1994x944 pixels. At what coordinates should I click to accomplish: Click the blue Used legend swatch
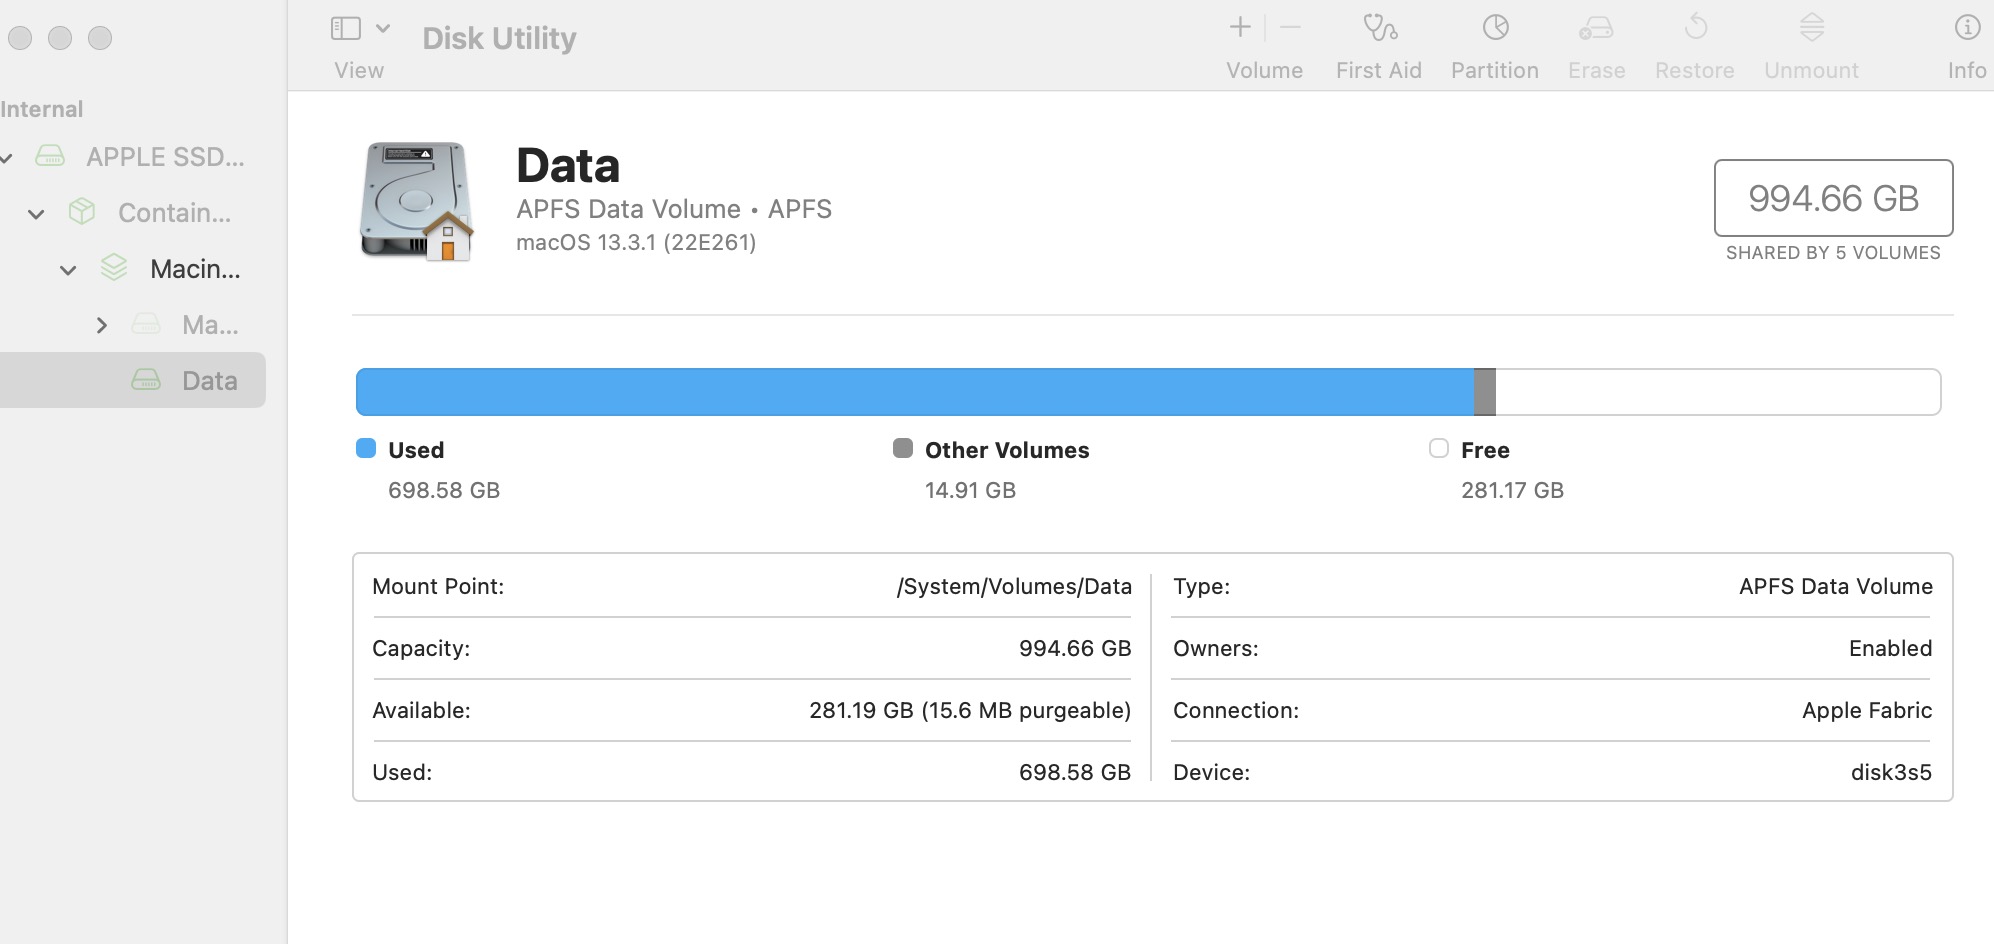coord(366,448)
